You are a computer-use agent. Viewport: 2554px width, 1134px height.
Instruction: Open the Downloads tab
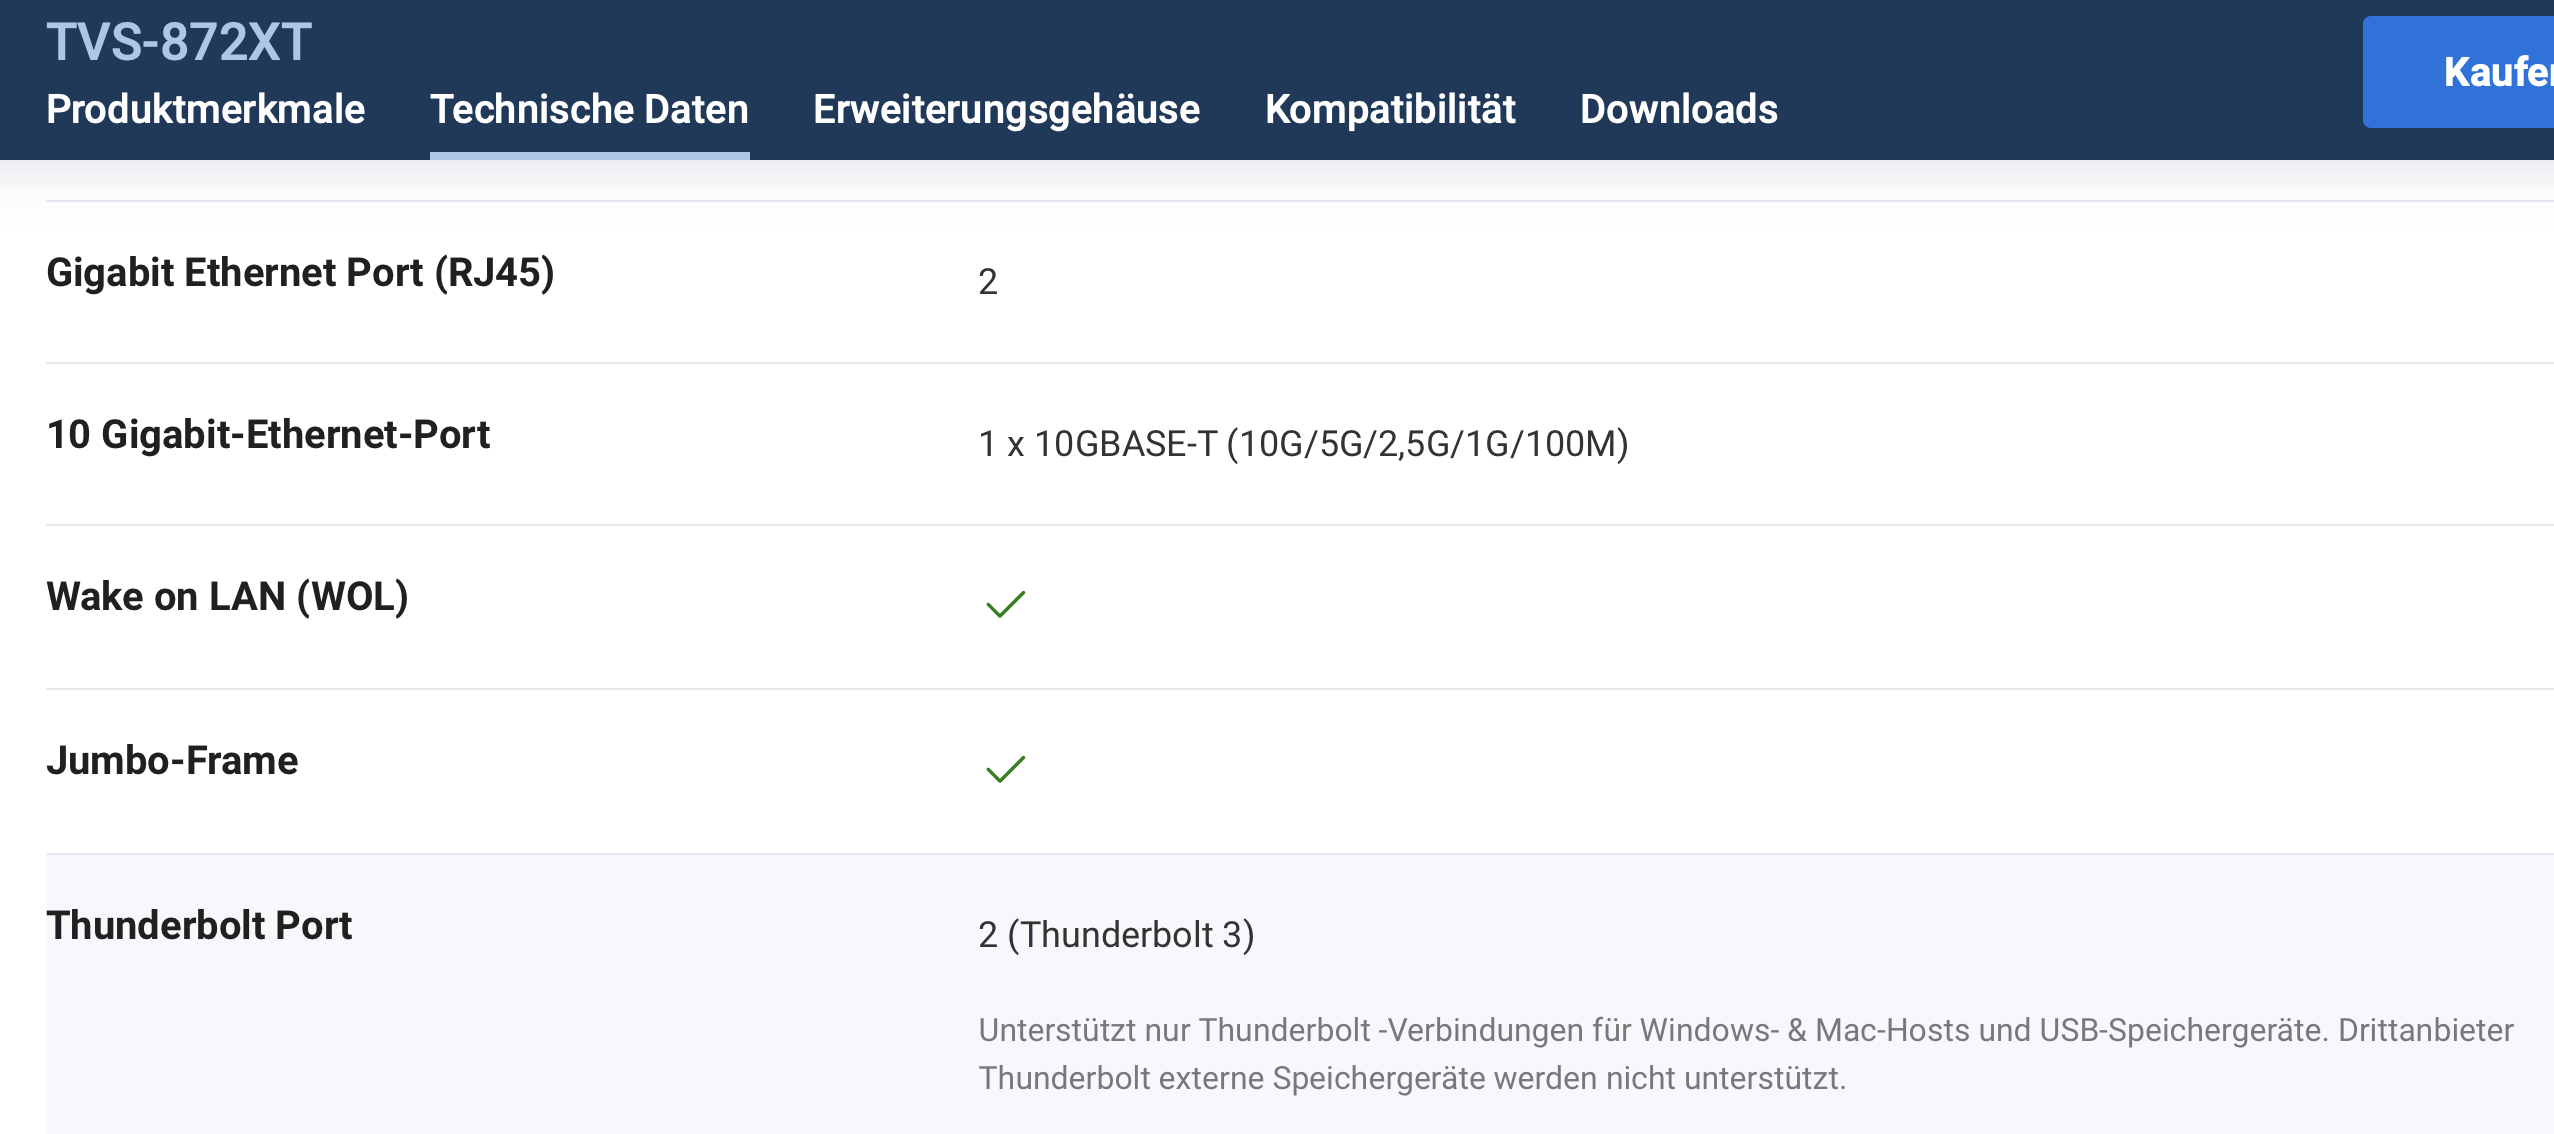[x=1678, y=109]
